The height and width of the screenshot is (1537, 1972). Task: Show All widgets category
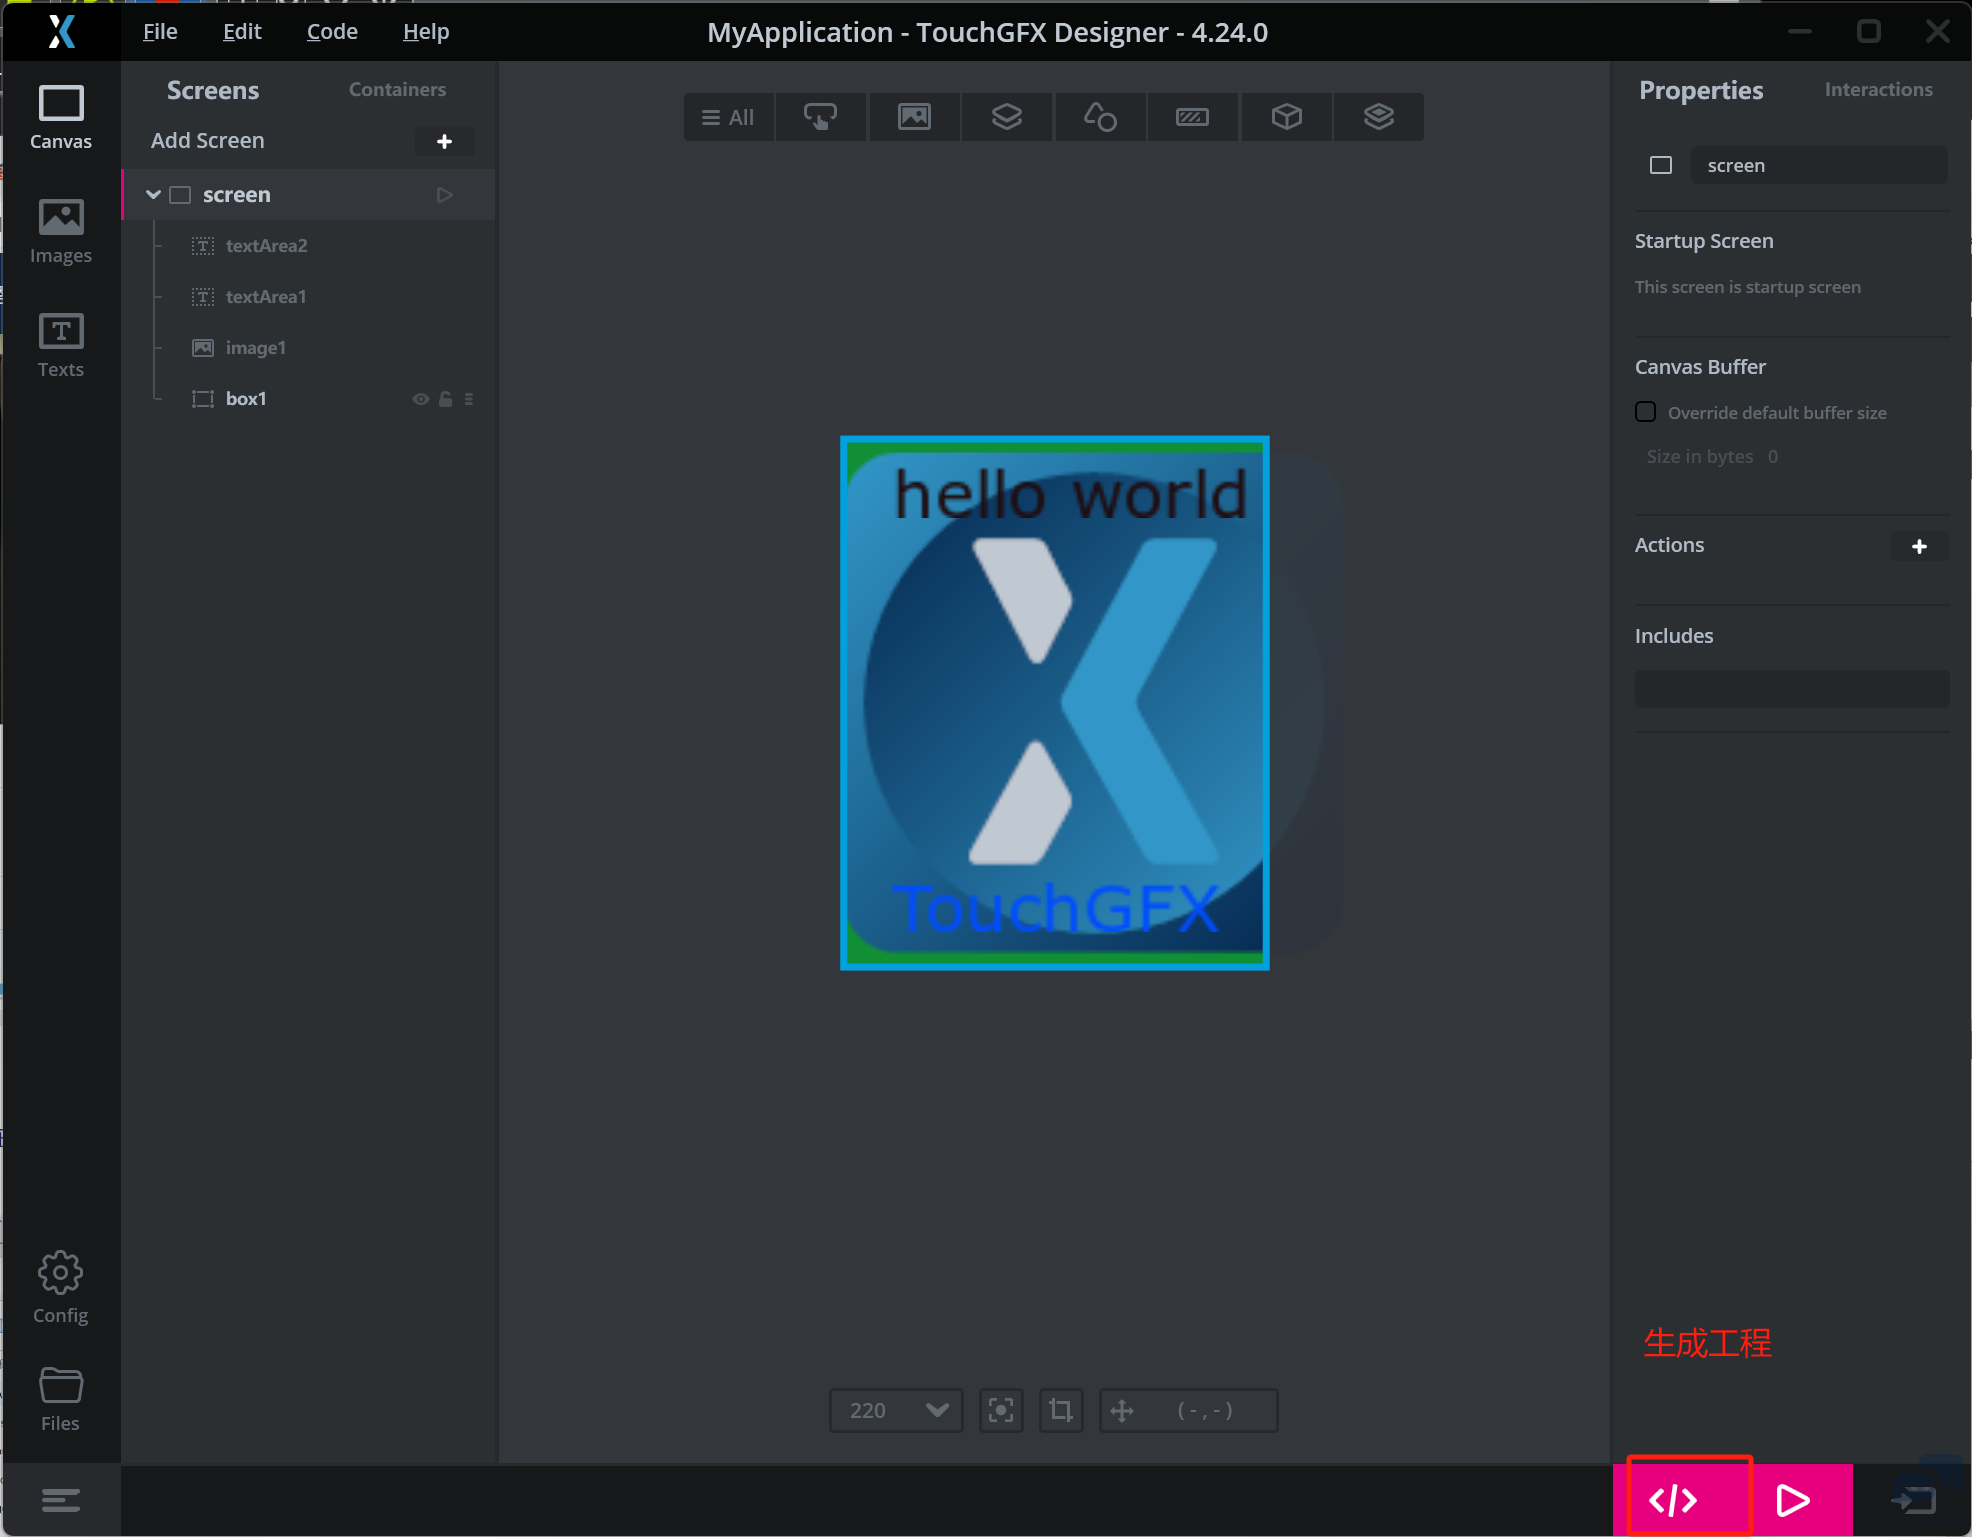(729, 117)
